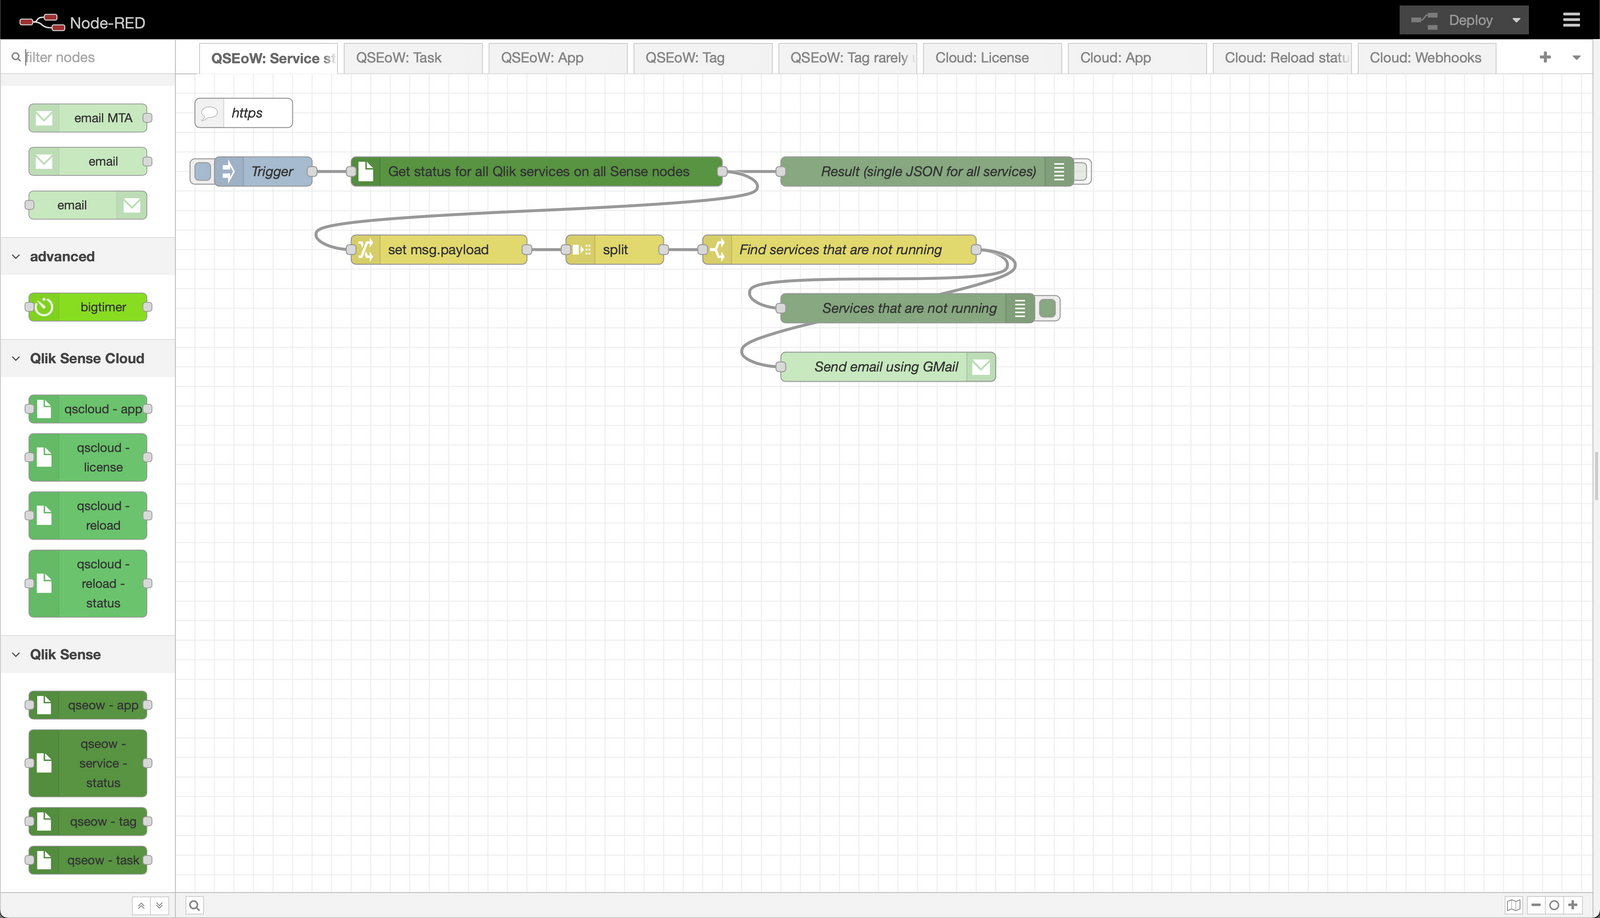This screenshot has width=1600, height=918.
Task: Open the flow tabs list dropdown
Action: (x=1577, y=57)
